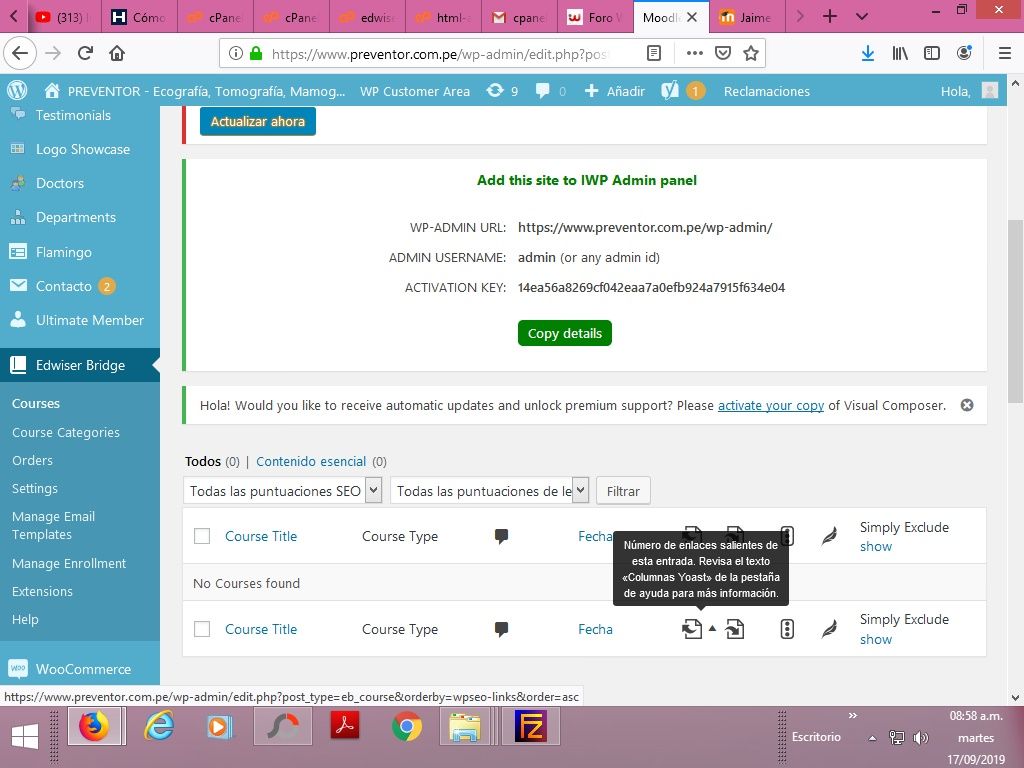
Task: Open the Course Categories submenu item
Action: 66,432
